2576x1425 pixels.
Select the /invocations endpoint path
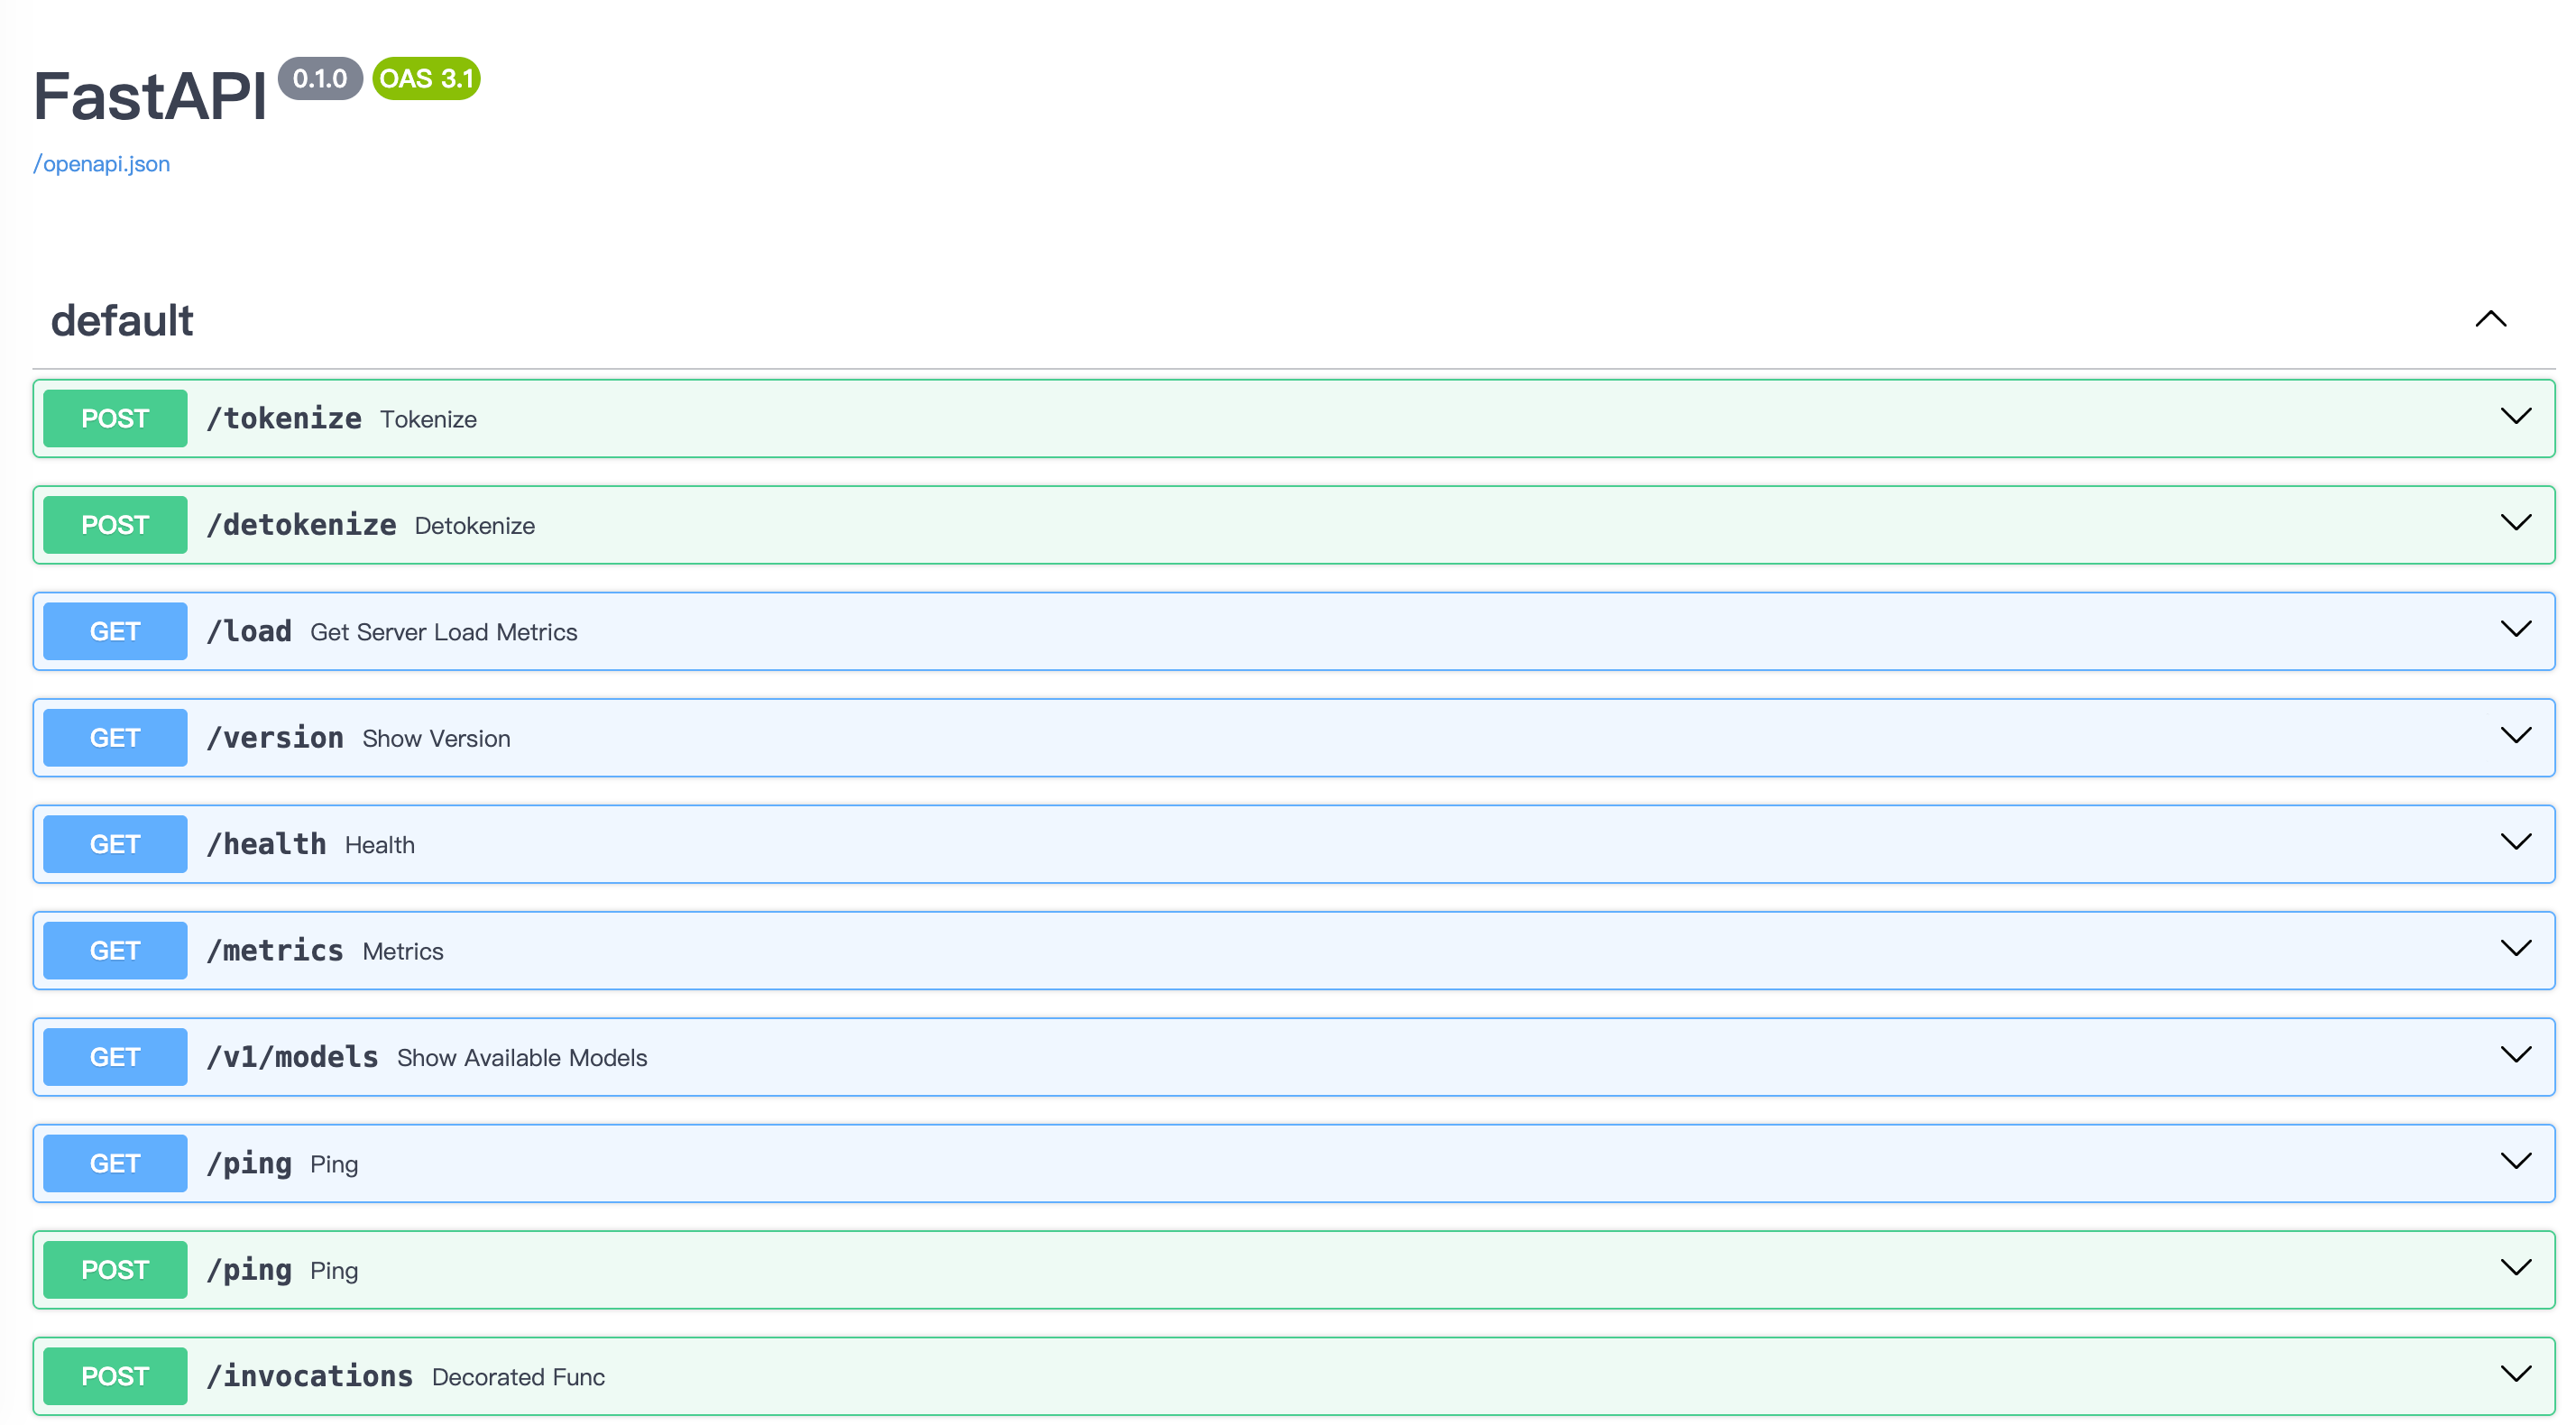[310, 1376]
